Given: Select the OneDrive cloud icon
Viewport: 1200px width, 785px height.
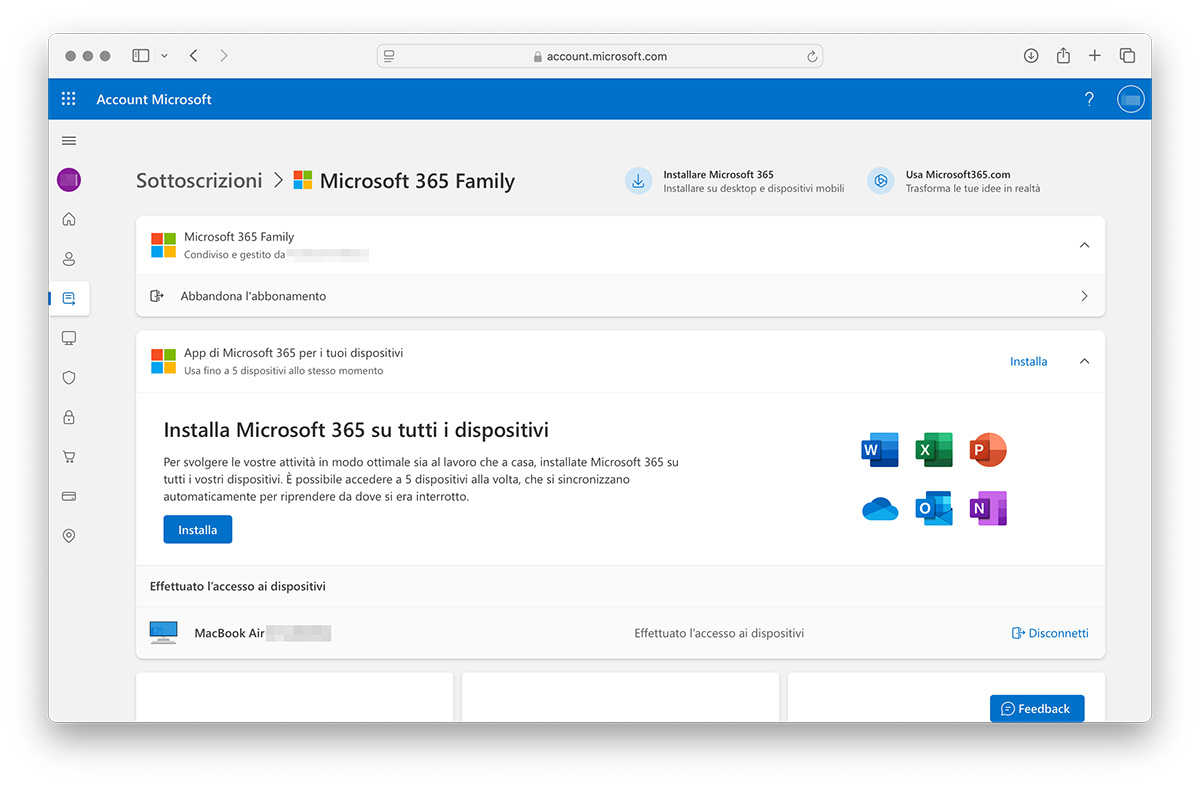Looking at the screenshot, I should (x=879, y=508).
